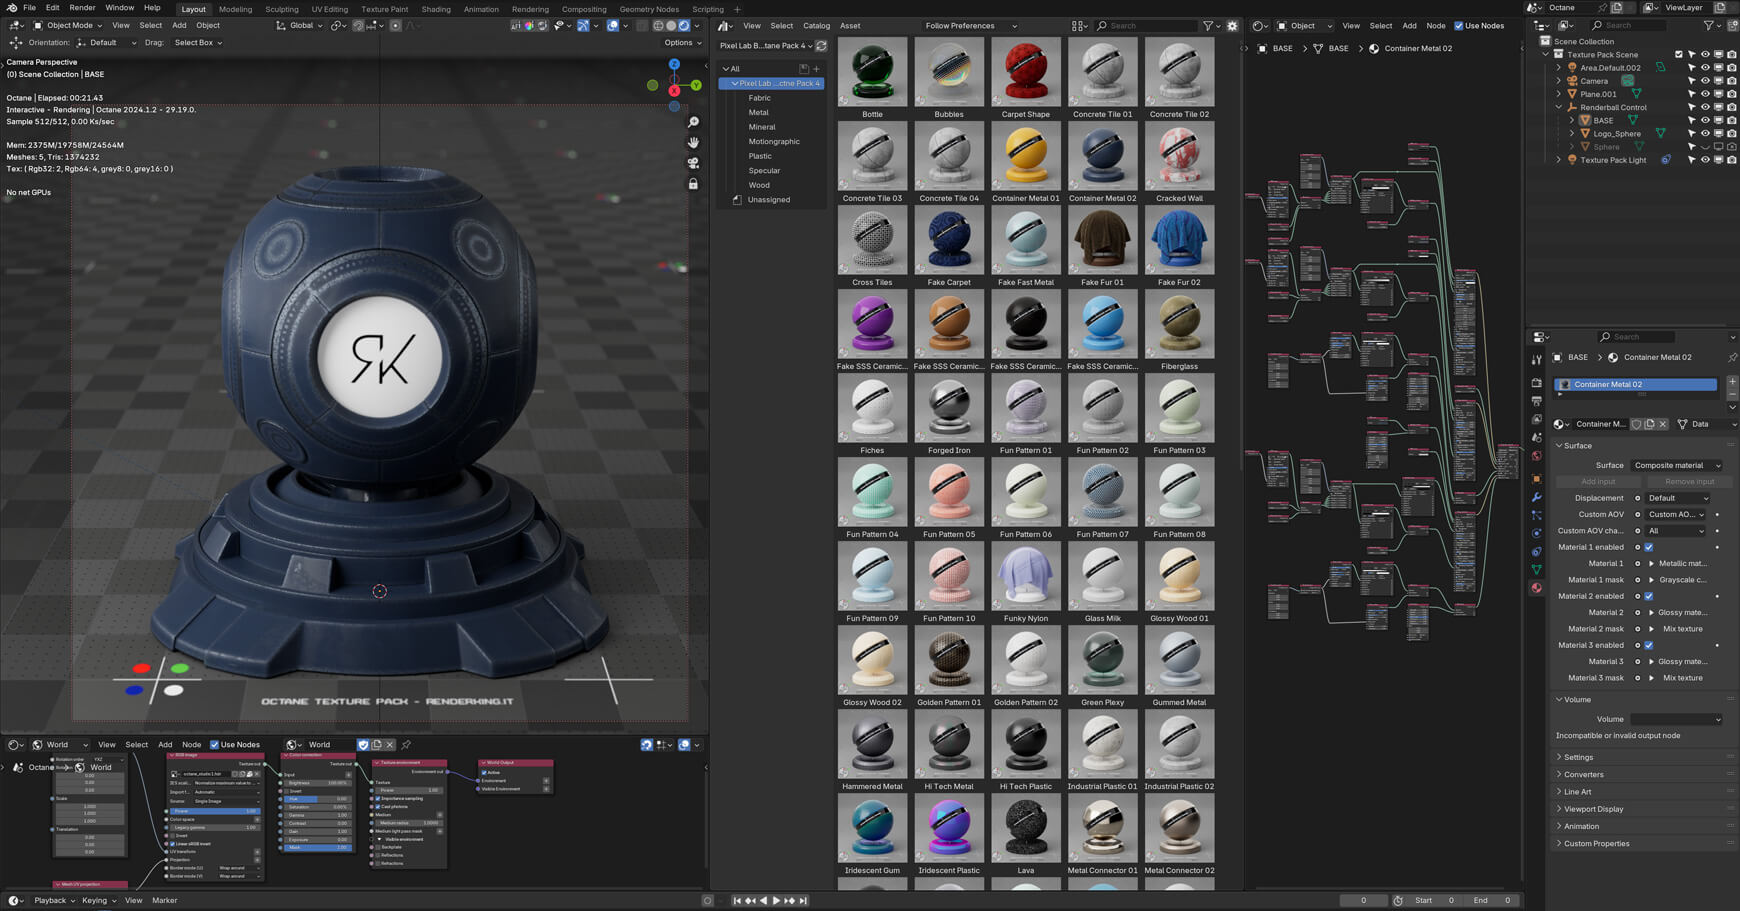Open the Render menu
The image size is (1740, 911).
tap(82, 8)
